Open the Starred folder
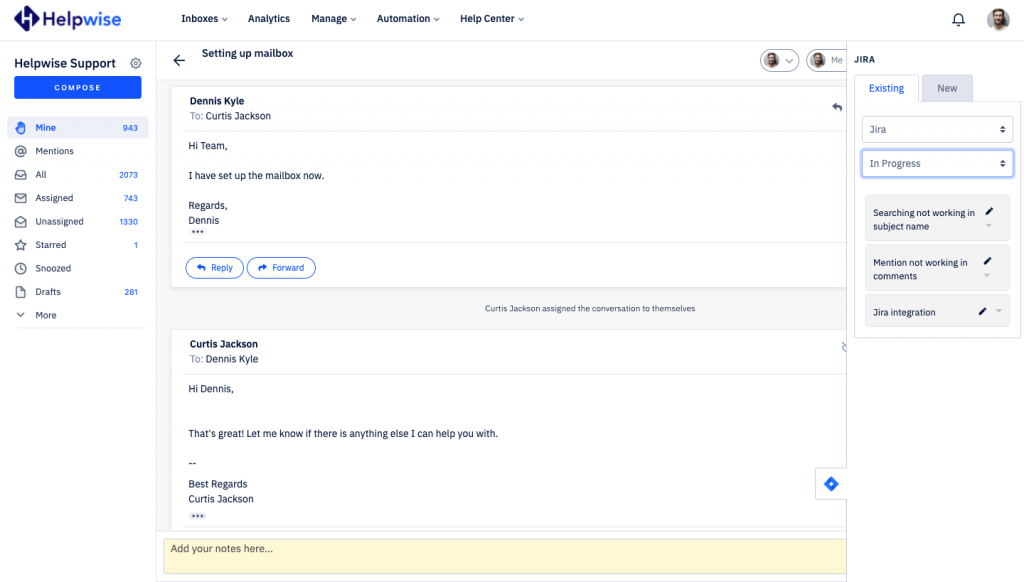The image size is (1024, 582). [x=78, y=245]
